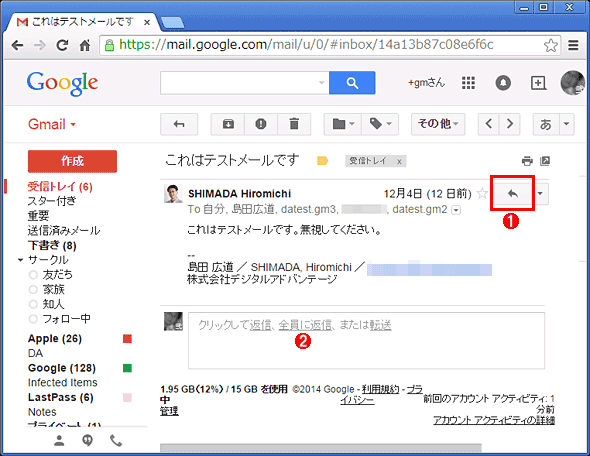The width and height of the screenshot is (590, 456).
Task: Click the 転送 forward link
Action: coord(380,325)
